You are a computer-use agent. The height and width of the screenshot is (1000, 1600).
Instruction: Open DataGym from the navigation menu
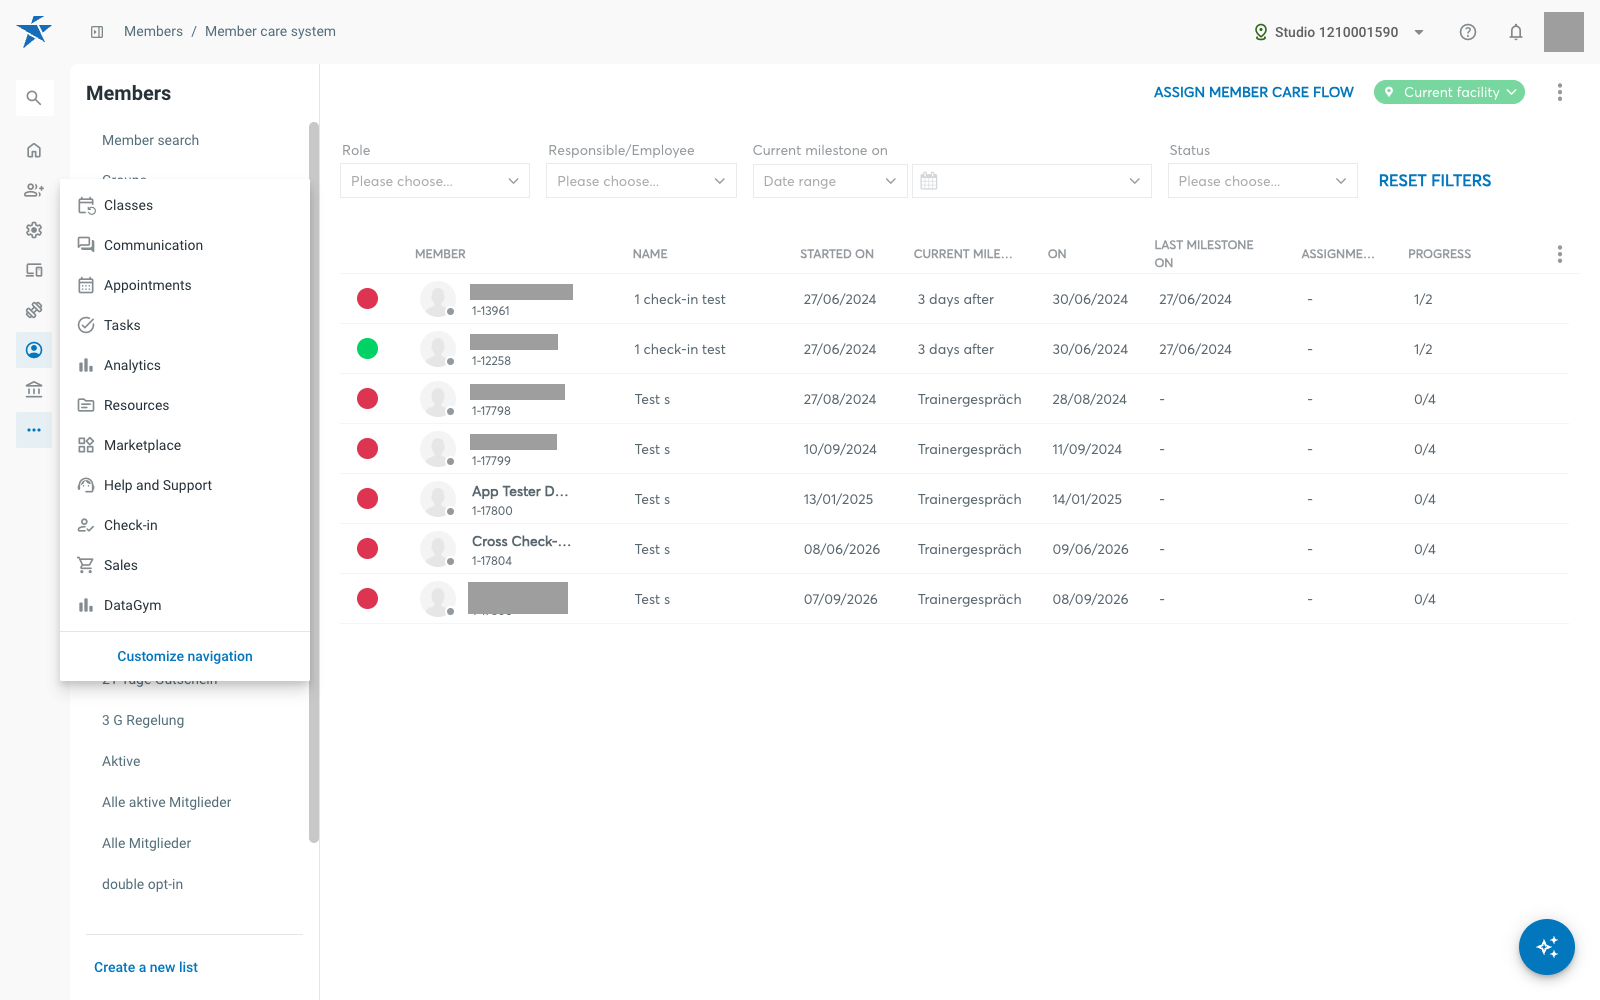[185, 605]
